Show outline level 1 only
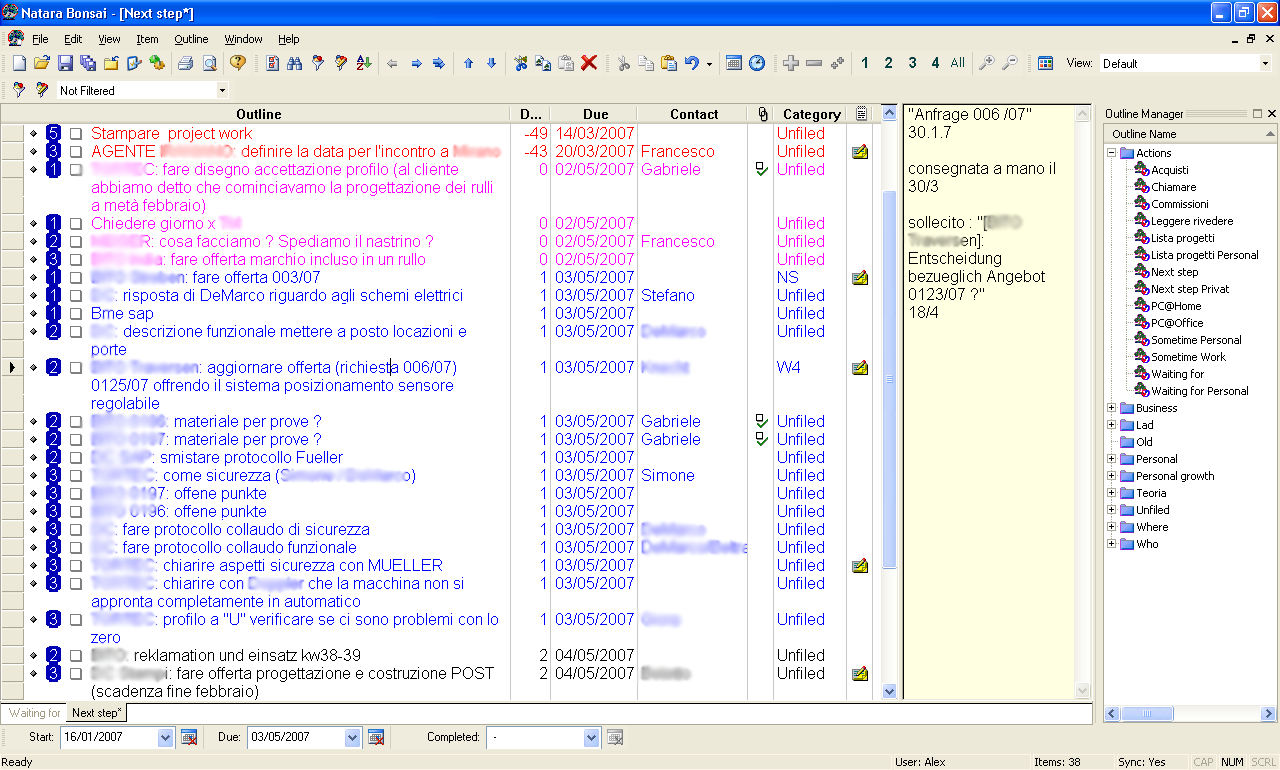The height and width of the screenshot is (770, 1280). click(x=865, y=63)
